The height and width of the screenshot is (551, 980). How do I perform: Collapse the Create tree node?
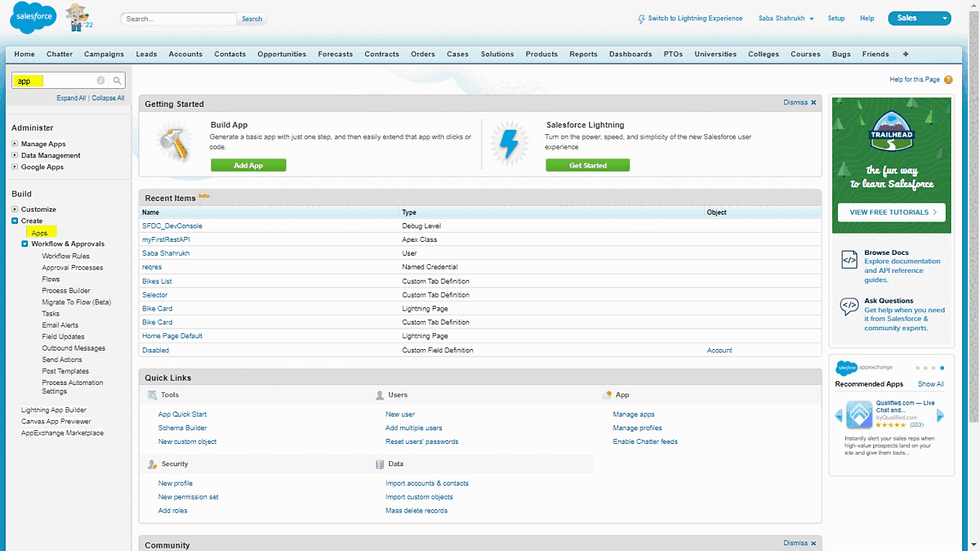(x=14, y=221)
